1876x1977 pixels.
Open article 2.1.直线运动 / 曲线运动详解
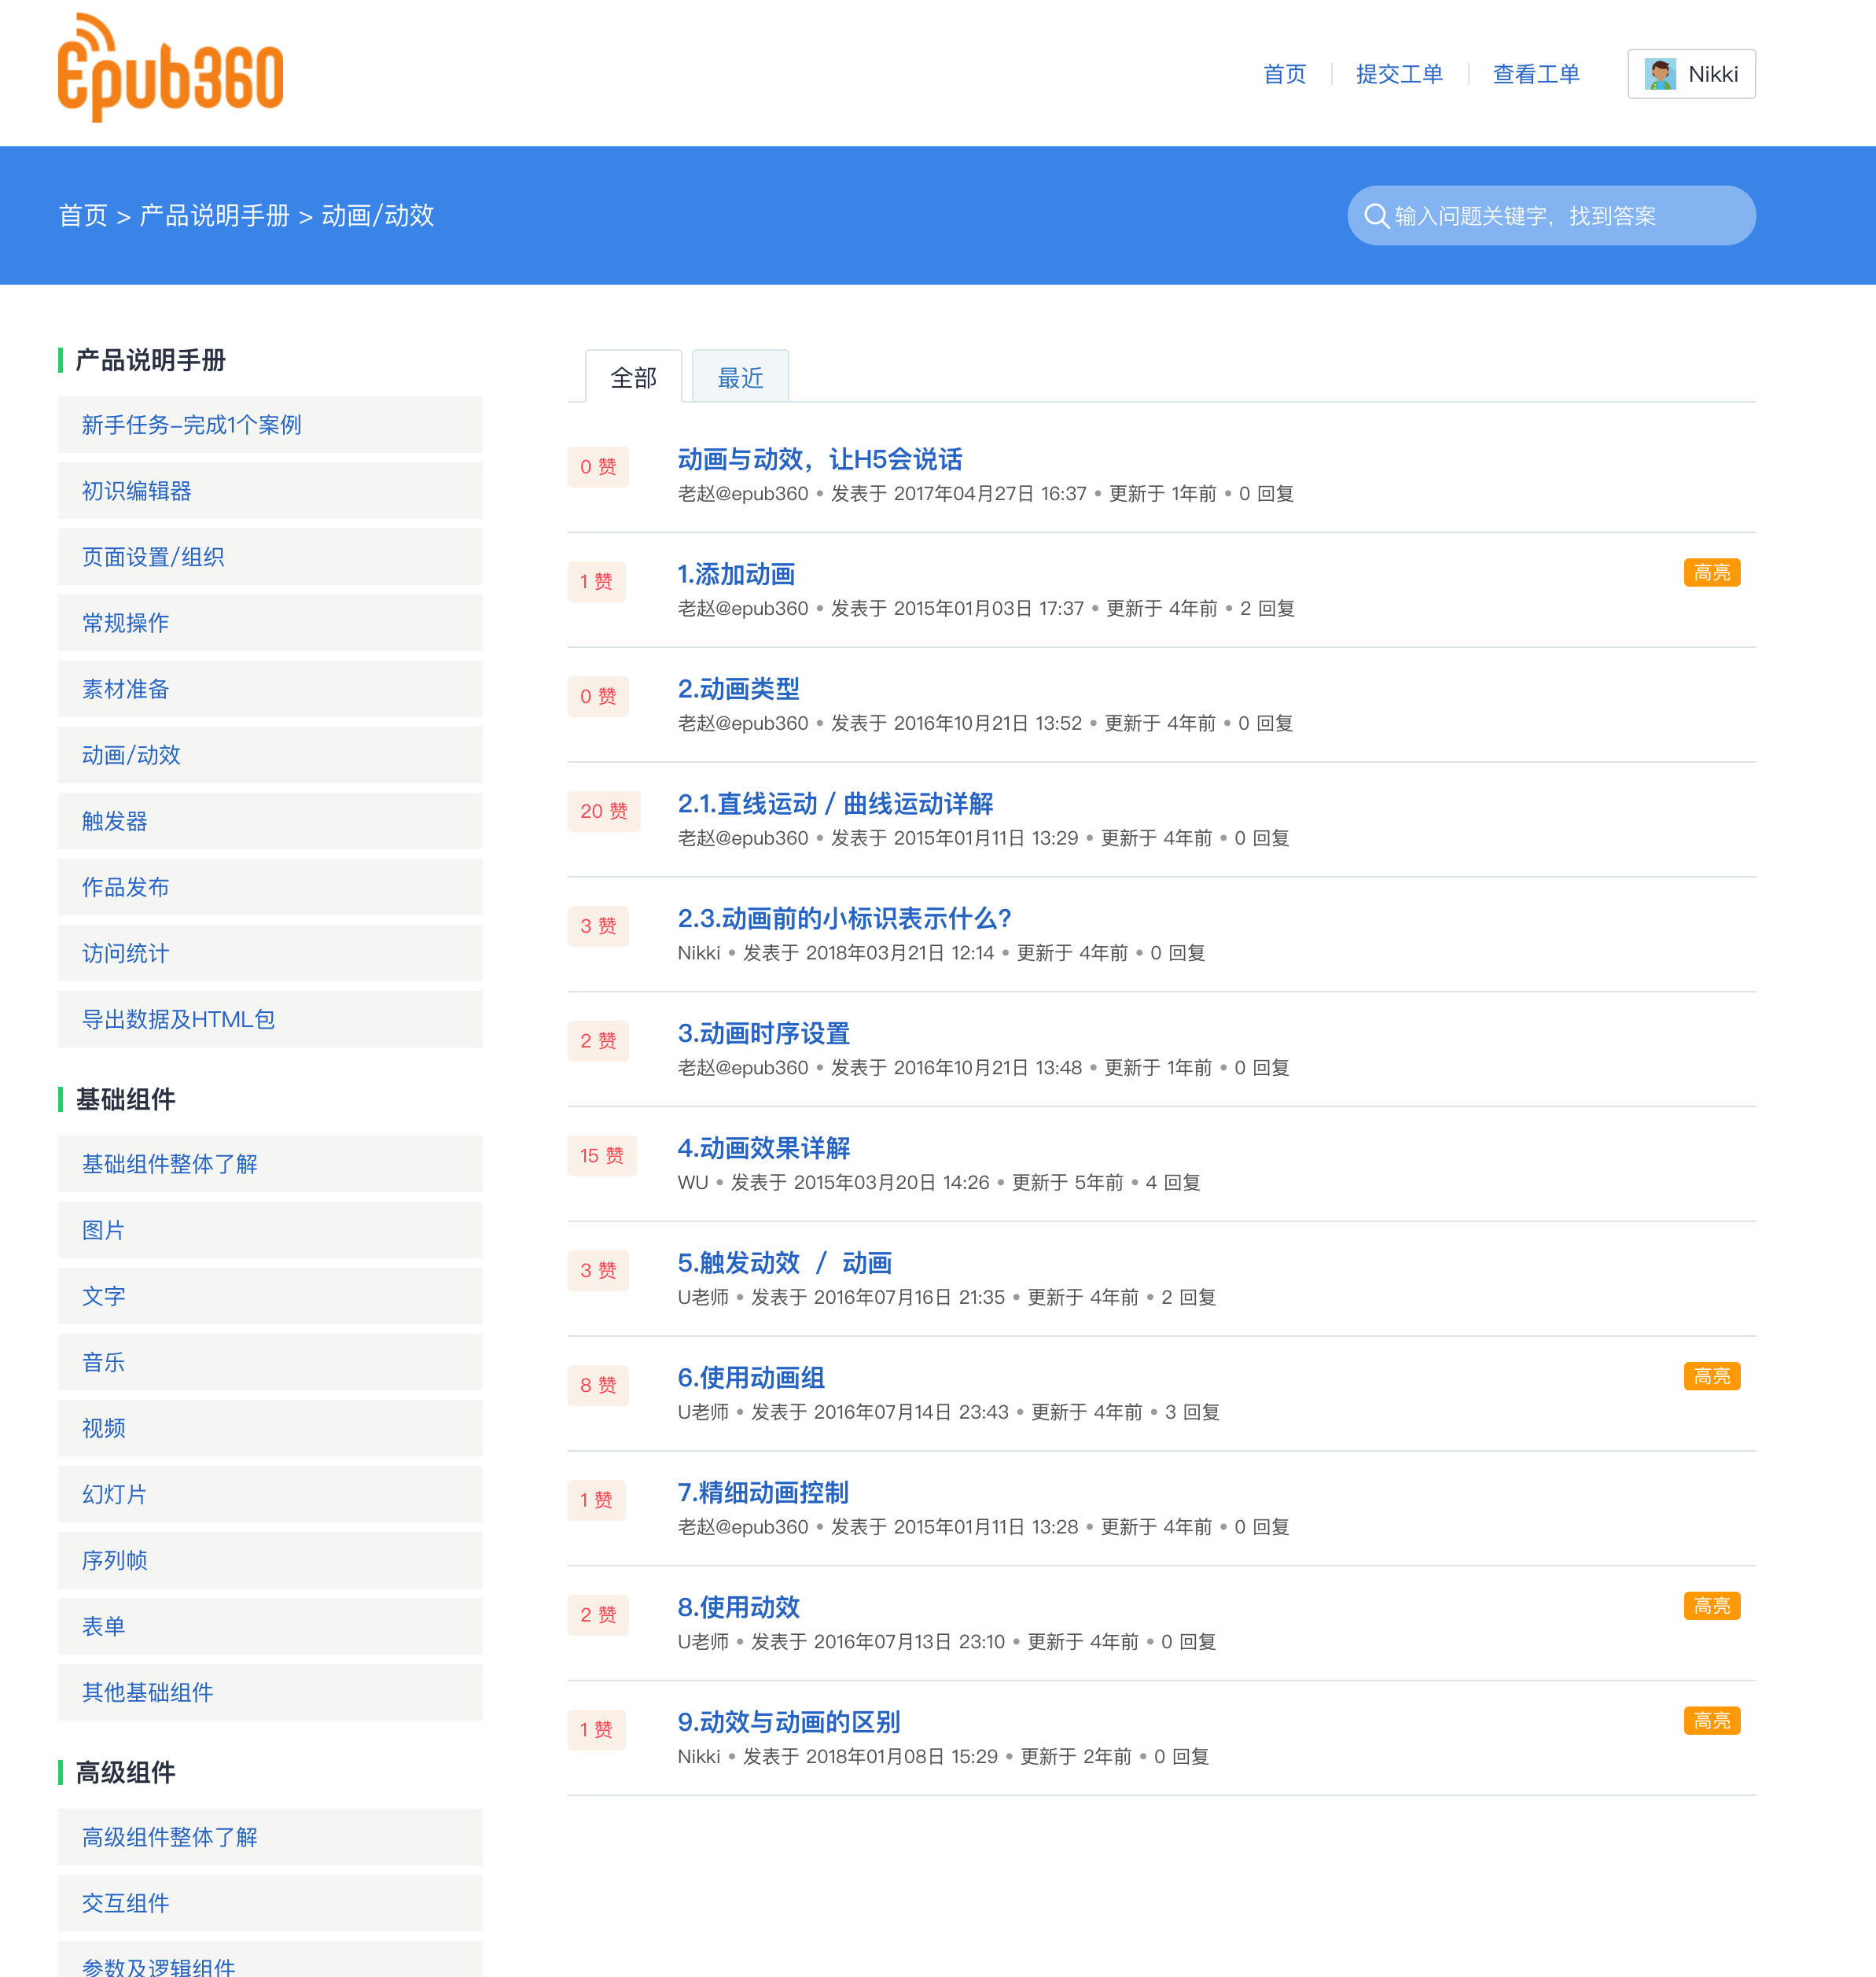point(835,804)
